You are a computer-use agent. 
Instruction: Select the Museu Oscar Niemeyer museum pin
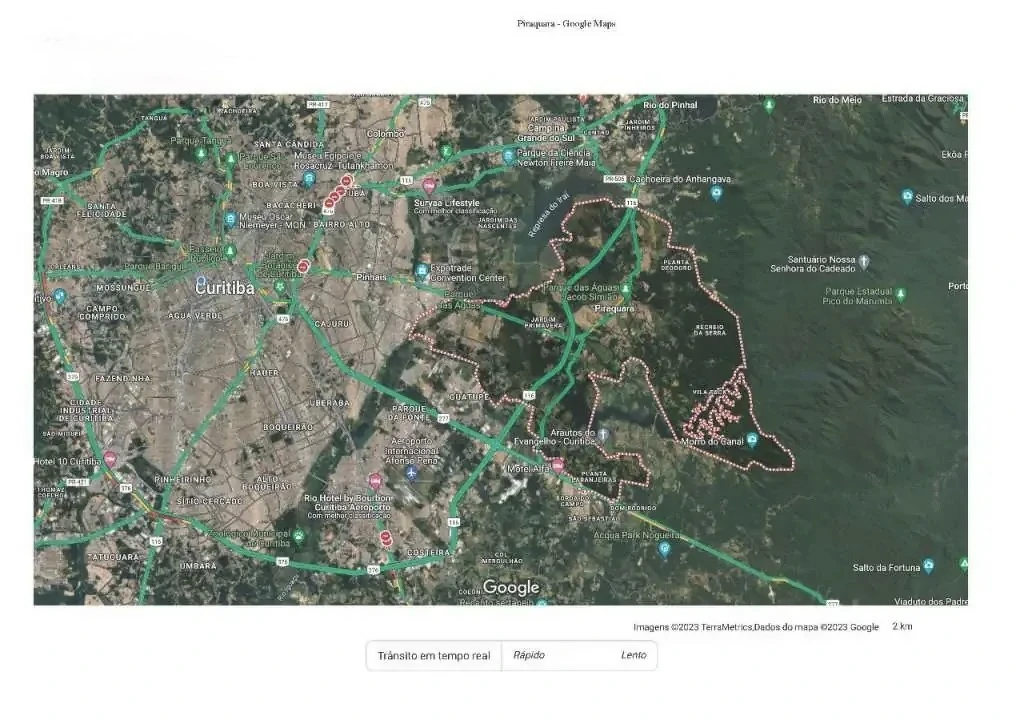coord(230,219)
